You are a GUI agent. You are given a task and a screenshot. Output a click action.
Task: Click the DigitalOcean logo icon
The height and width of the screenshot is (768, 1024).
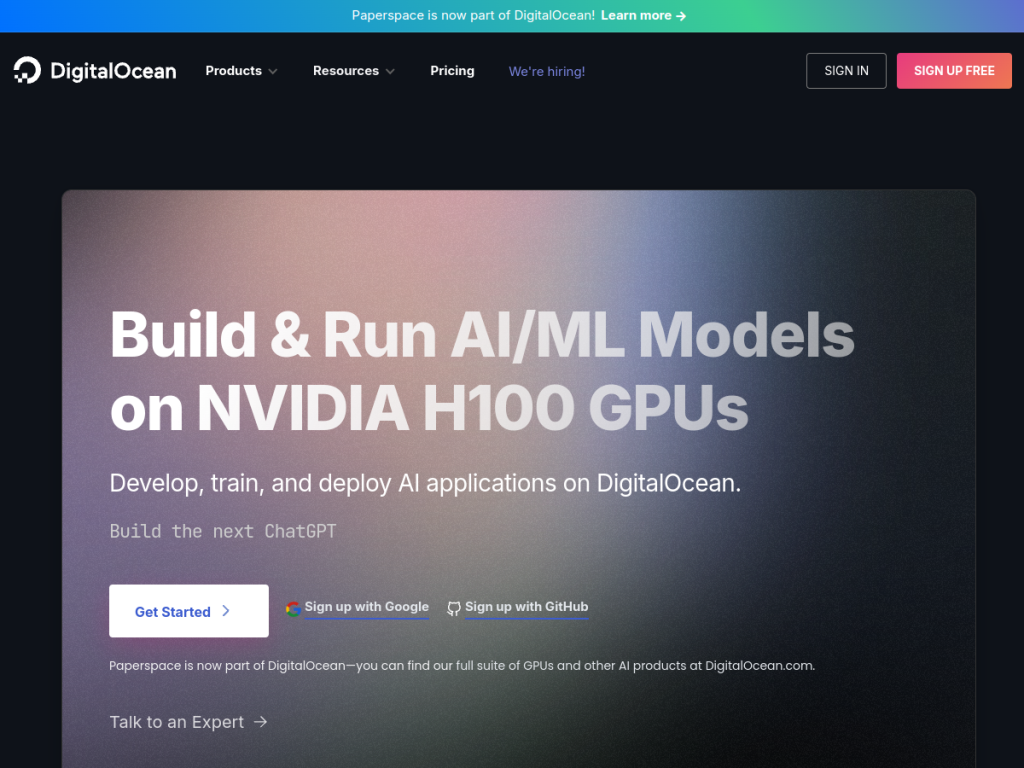point(27,71)
